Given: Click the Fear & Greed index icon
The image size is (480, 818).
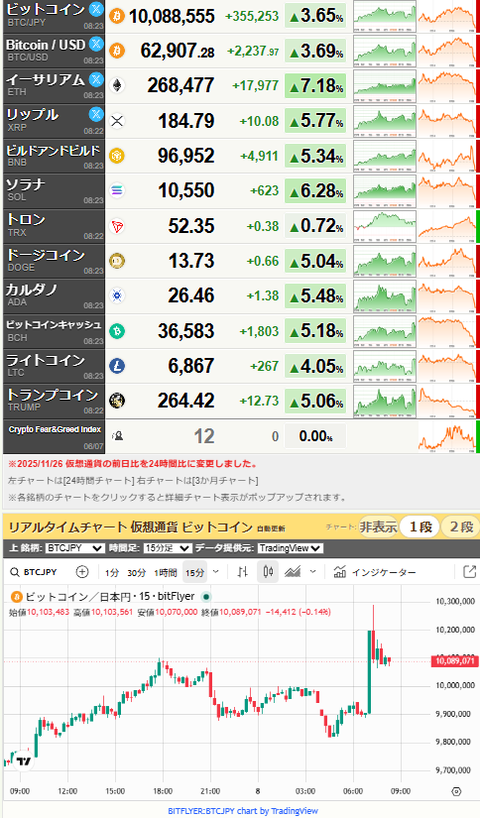Looking at the screenshot, I should pyautogui.click(x=118, y=436).
